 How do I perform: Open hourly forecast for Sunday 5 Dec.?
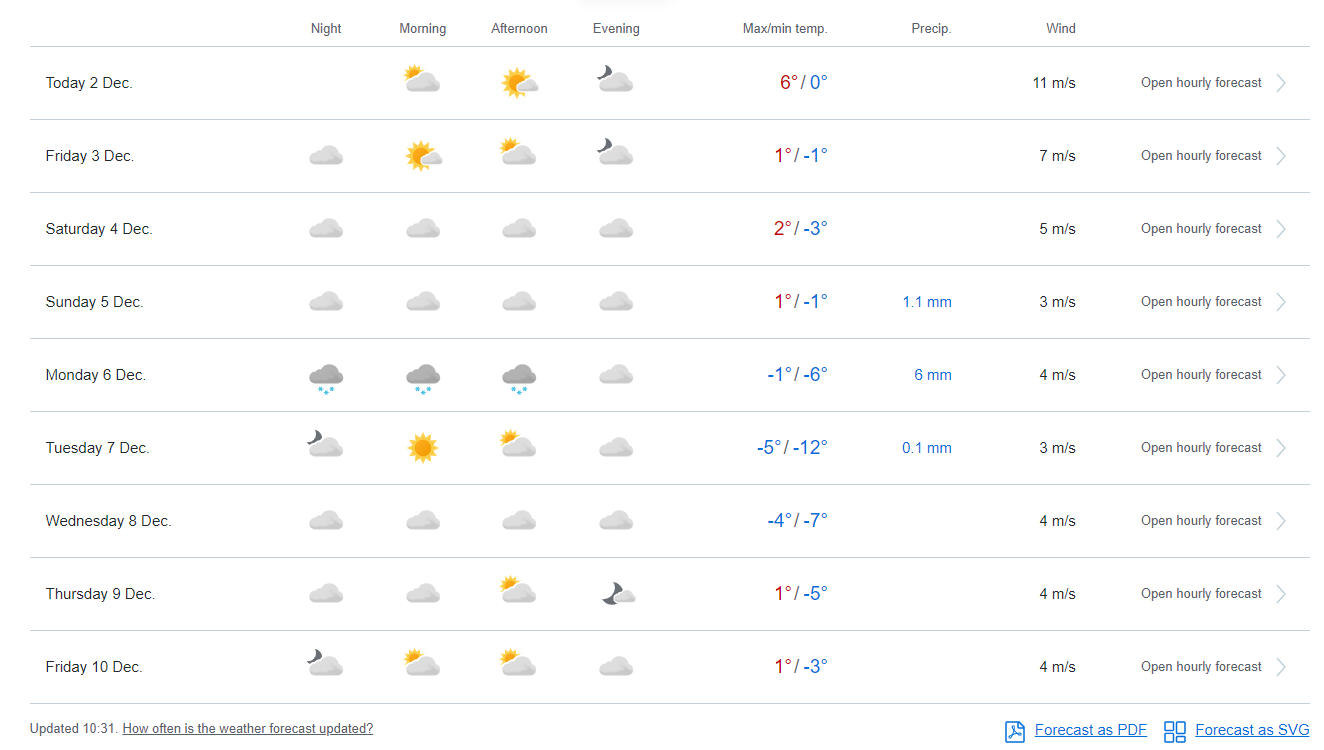coord(1201,302)
